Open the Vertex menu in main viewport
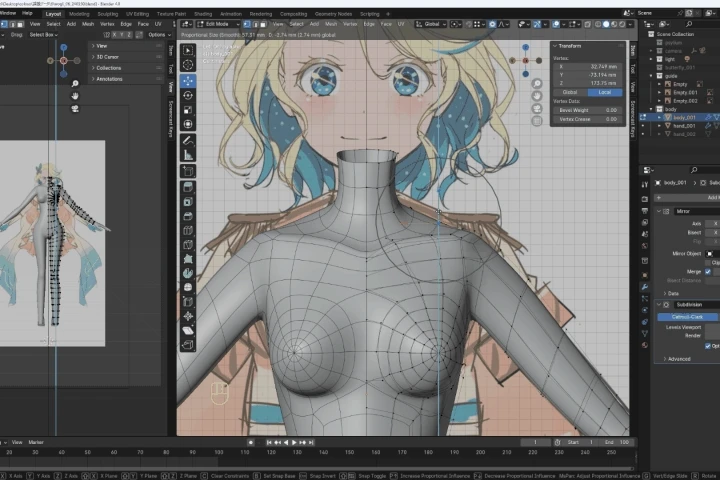The height and width of the screenshot is (480, 720). 349,24
